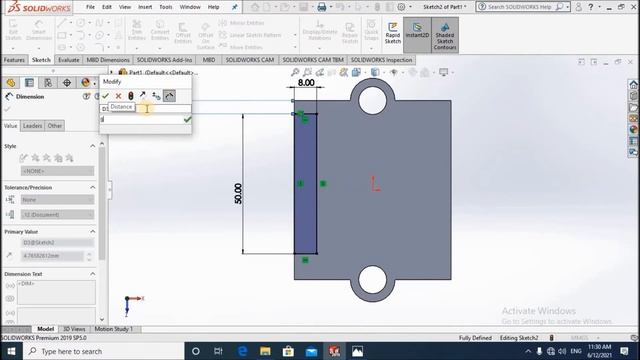Open the 3D Views tab

tap(74, 329)
